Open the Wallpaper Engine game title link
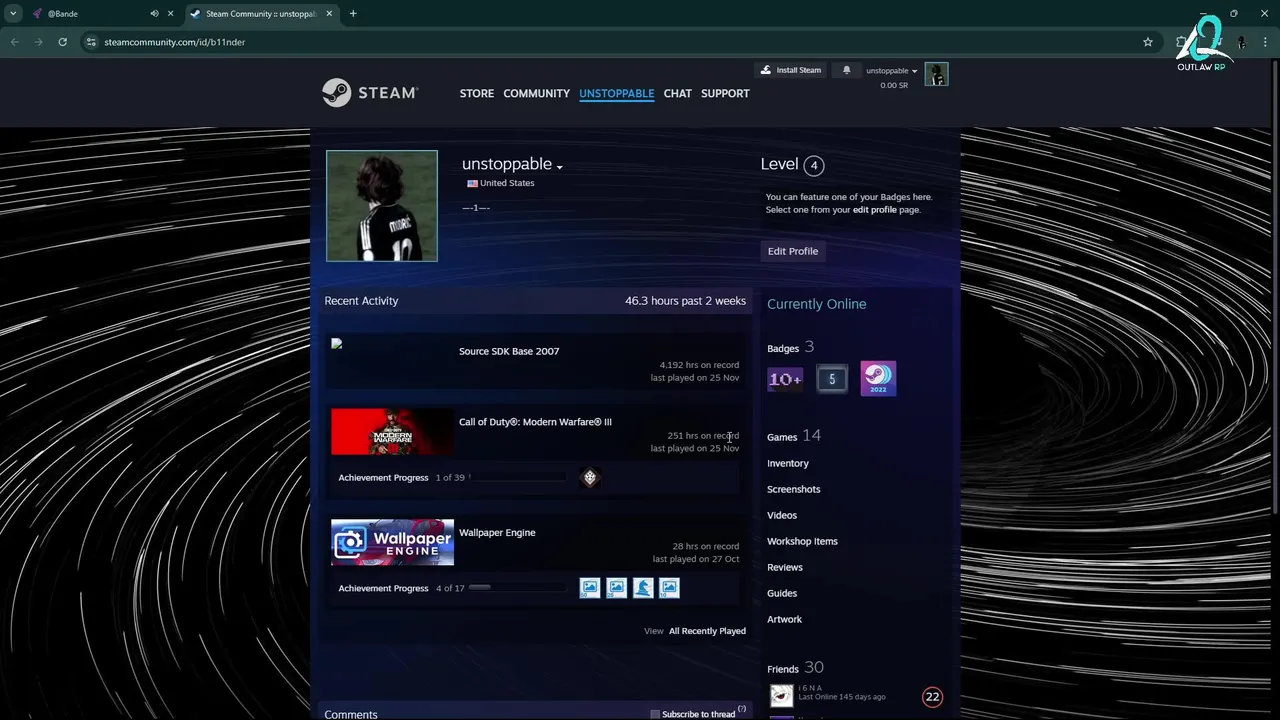 497,532
